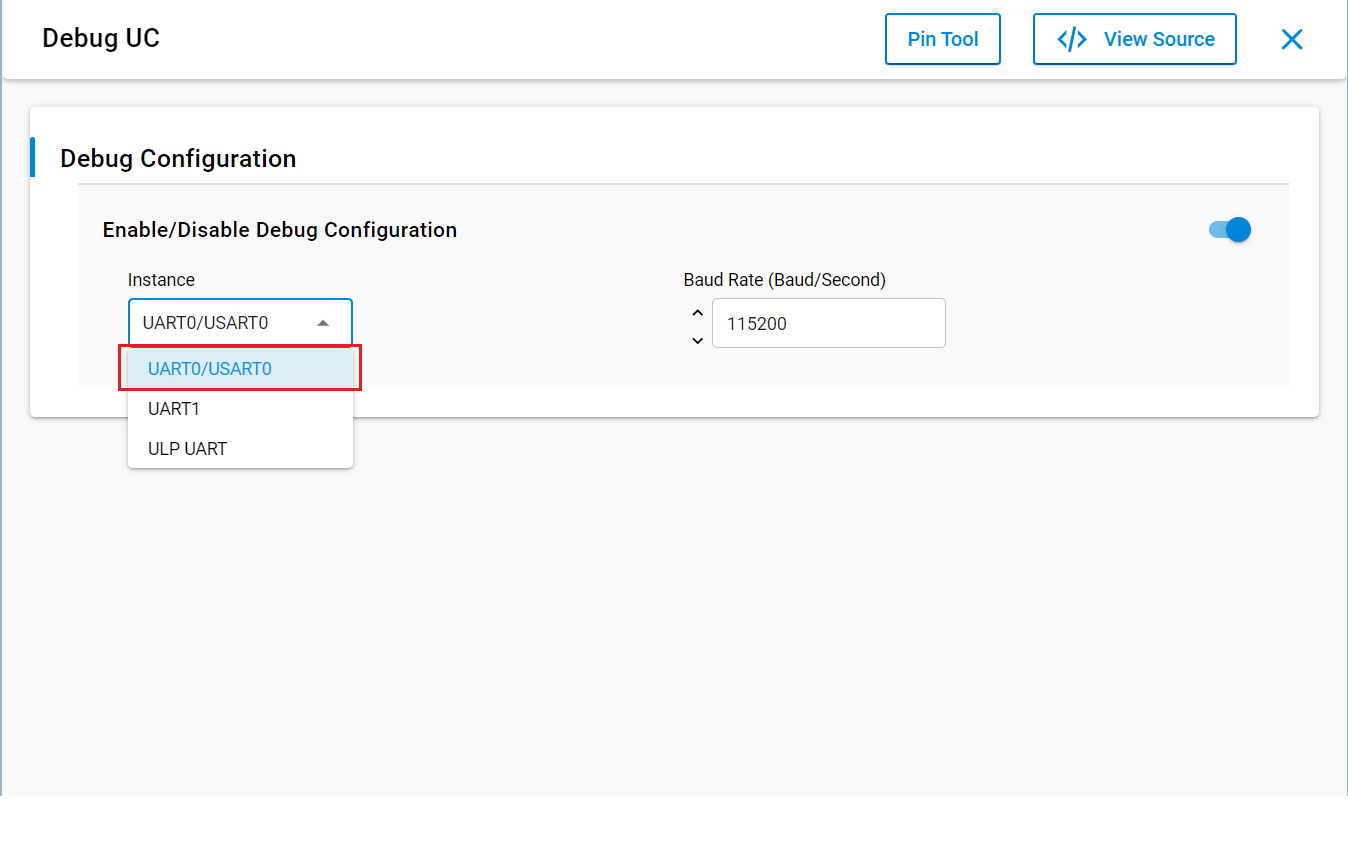Increase baud rate using the up arrow

click(698, 313)
